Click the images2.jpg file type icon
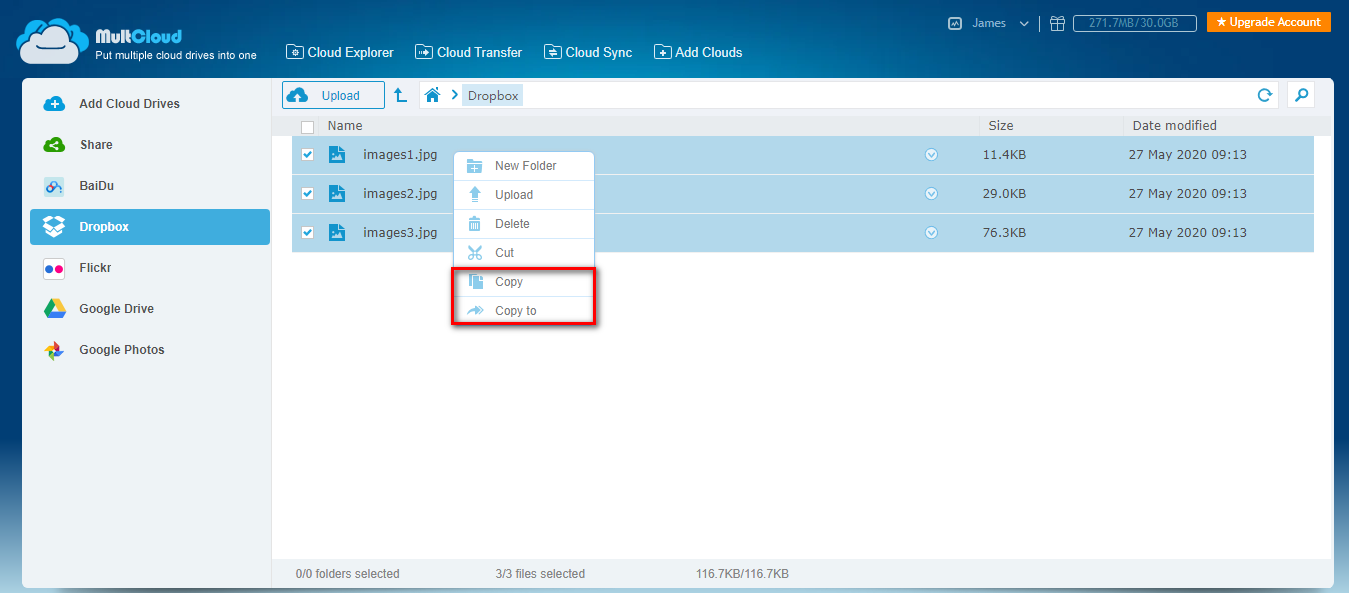The height and width of the screenshot is (593, 1349). 337,194
